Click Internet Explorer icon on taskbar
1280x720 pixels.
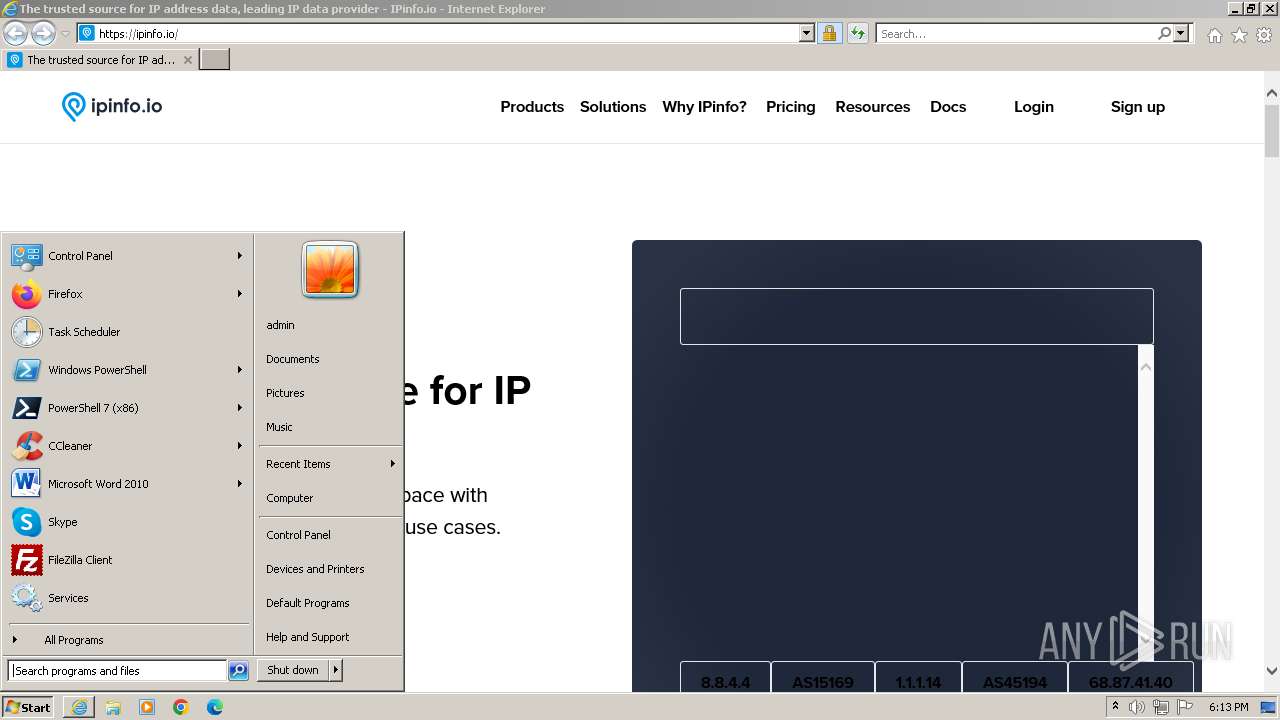click(x=79, y=707)
